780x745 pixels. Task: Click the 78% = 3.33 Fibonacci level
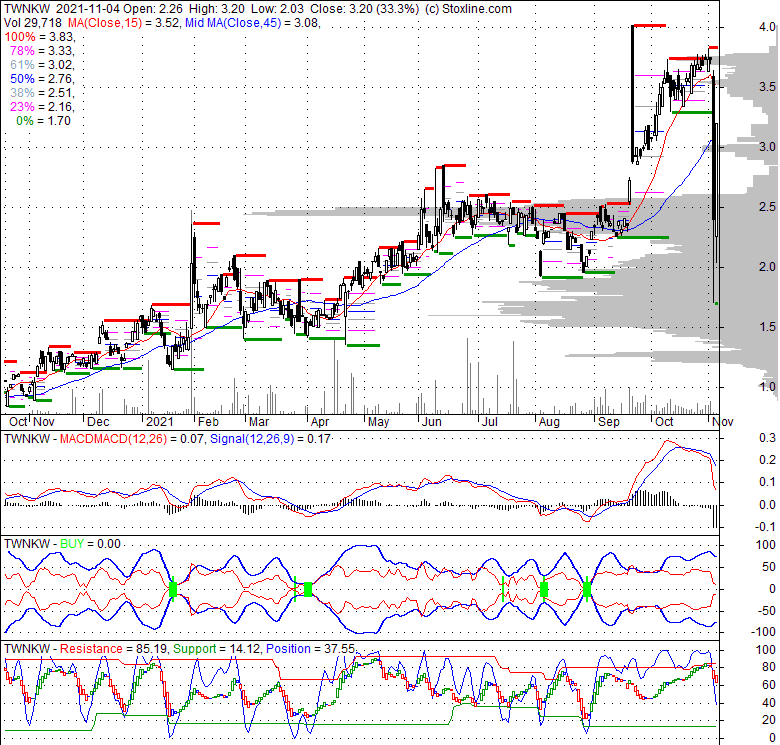[42, 51]
